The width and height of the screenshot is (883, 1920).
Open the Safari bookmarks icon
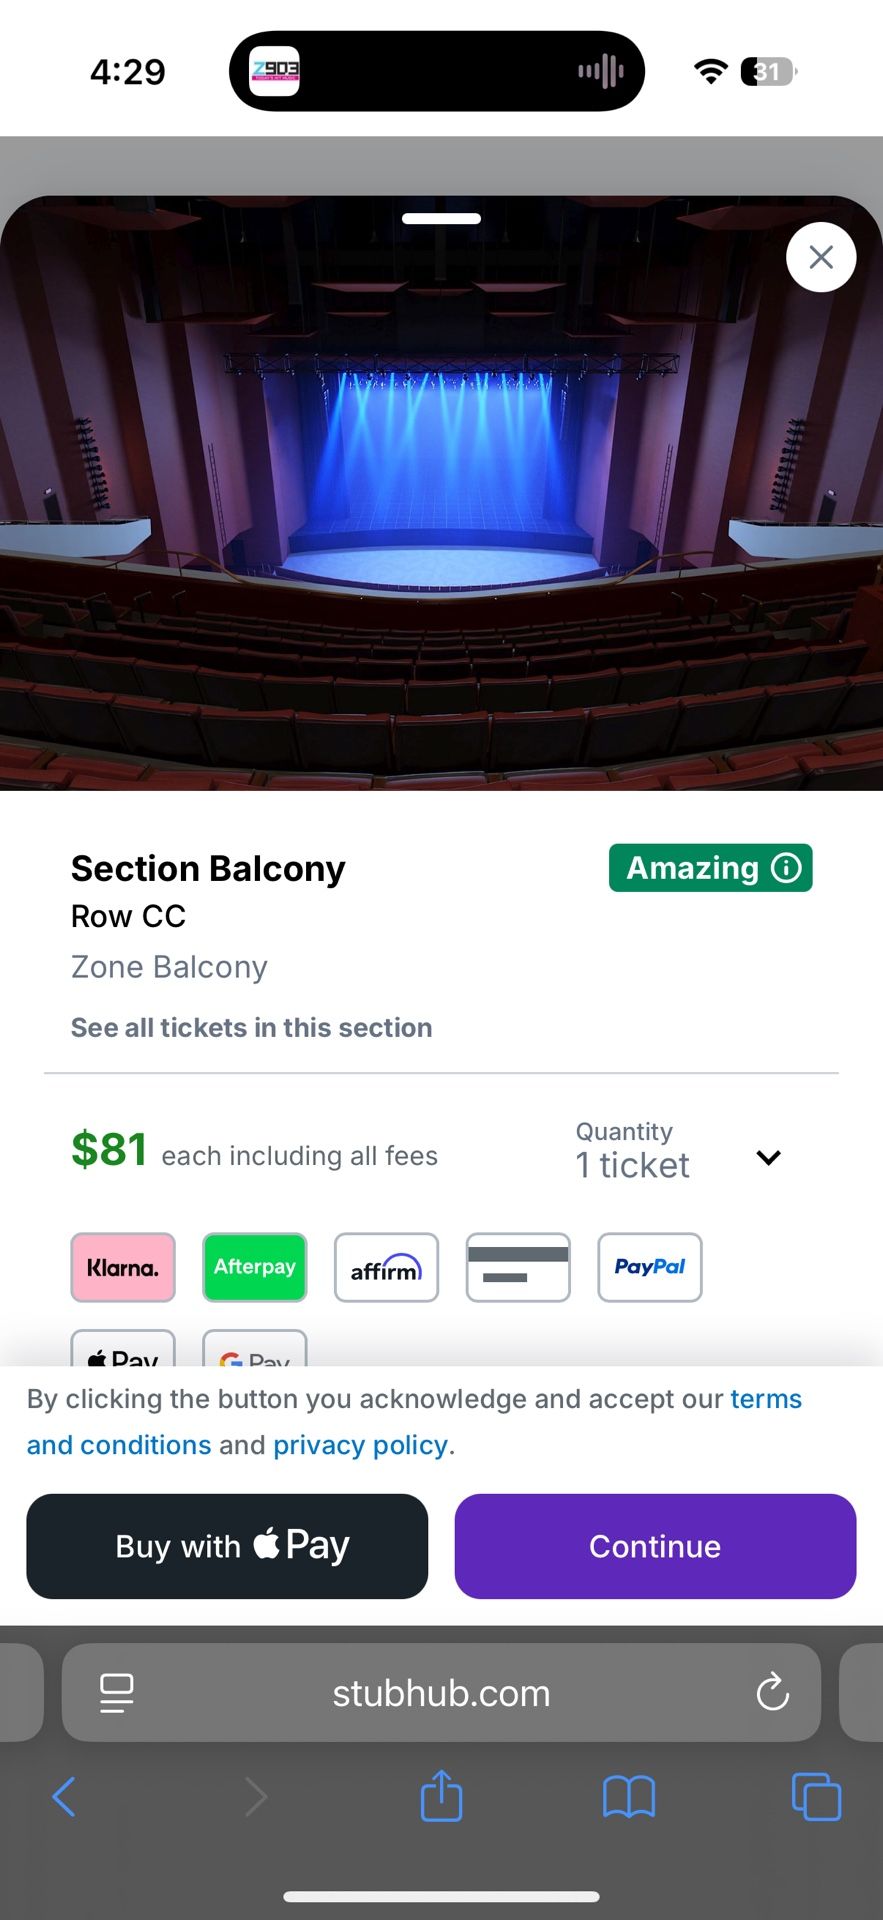click(x=629, y=1796)
